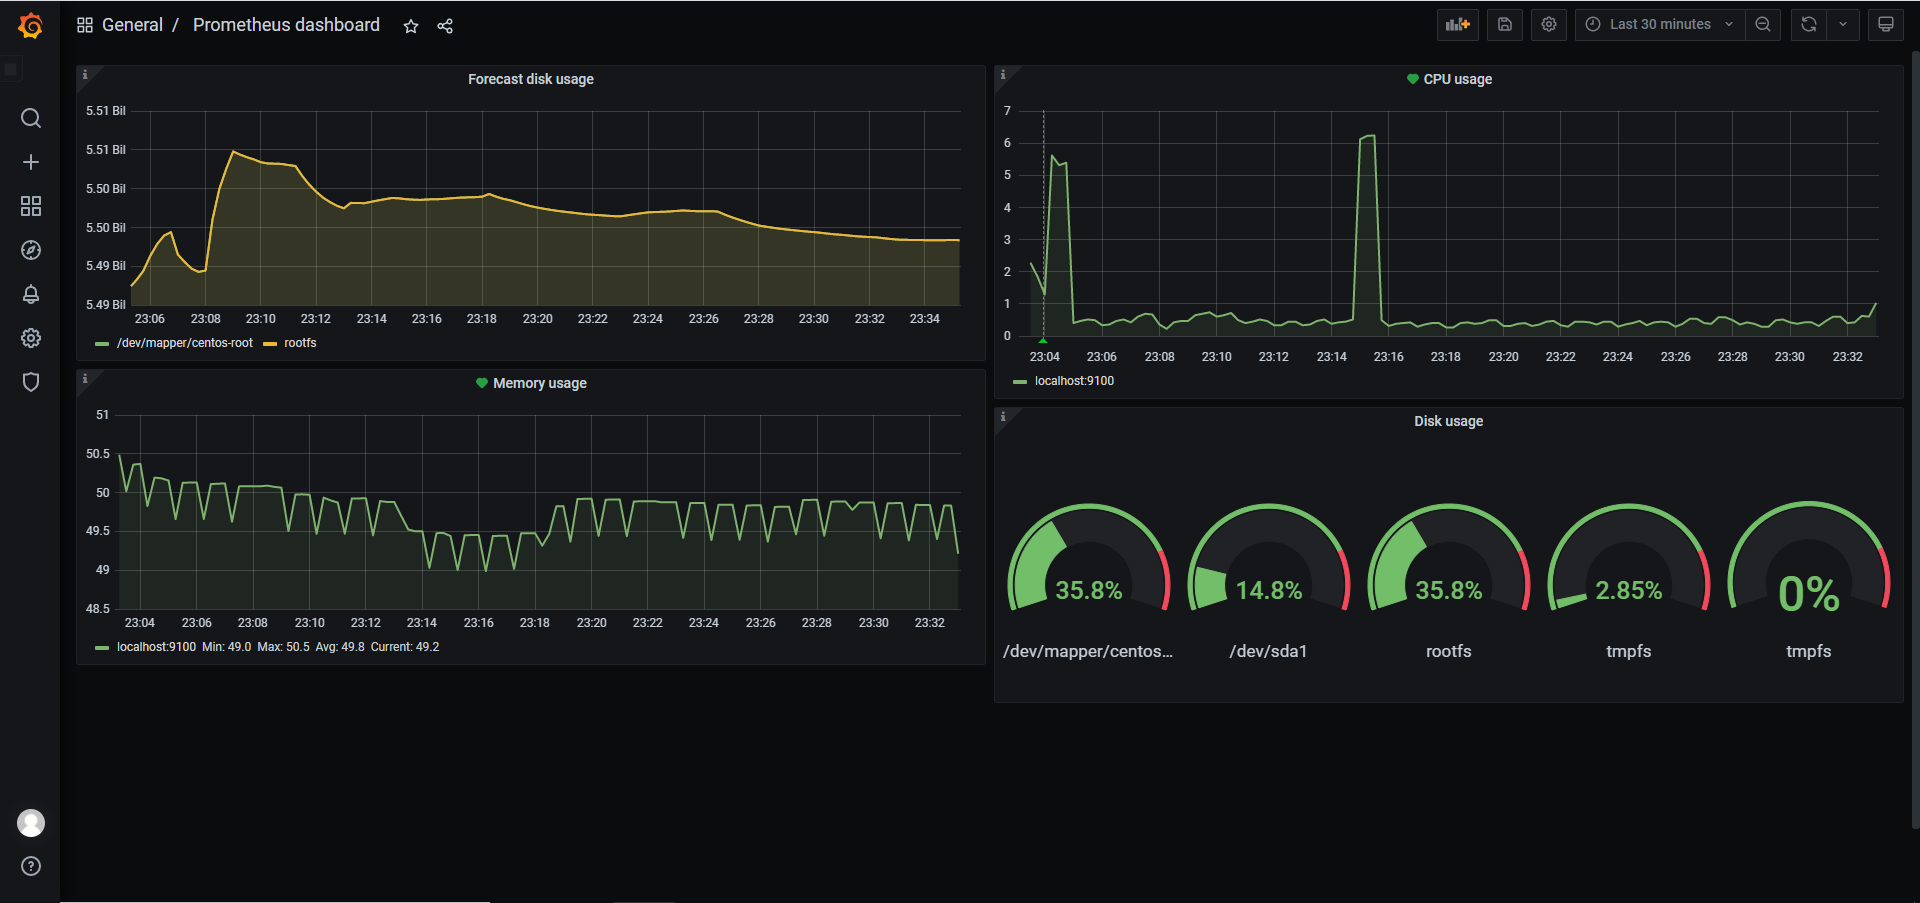Pick color for rootfs legend swatch
The image size is (1920, 903).
(x=270, y=344)
